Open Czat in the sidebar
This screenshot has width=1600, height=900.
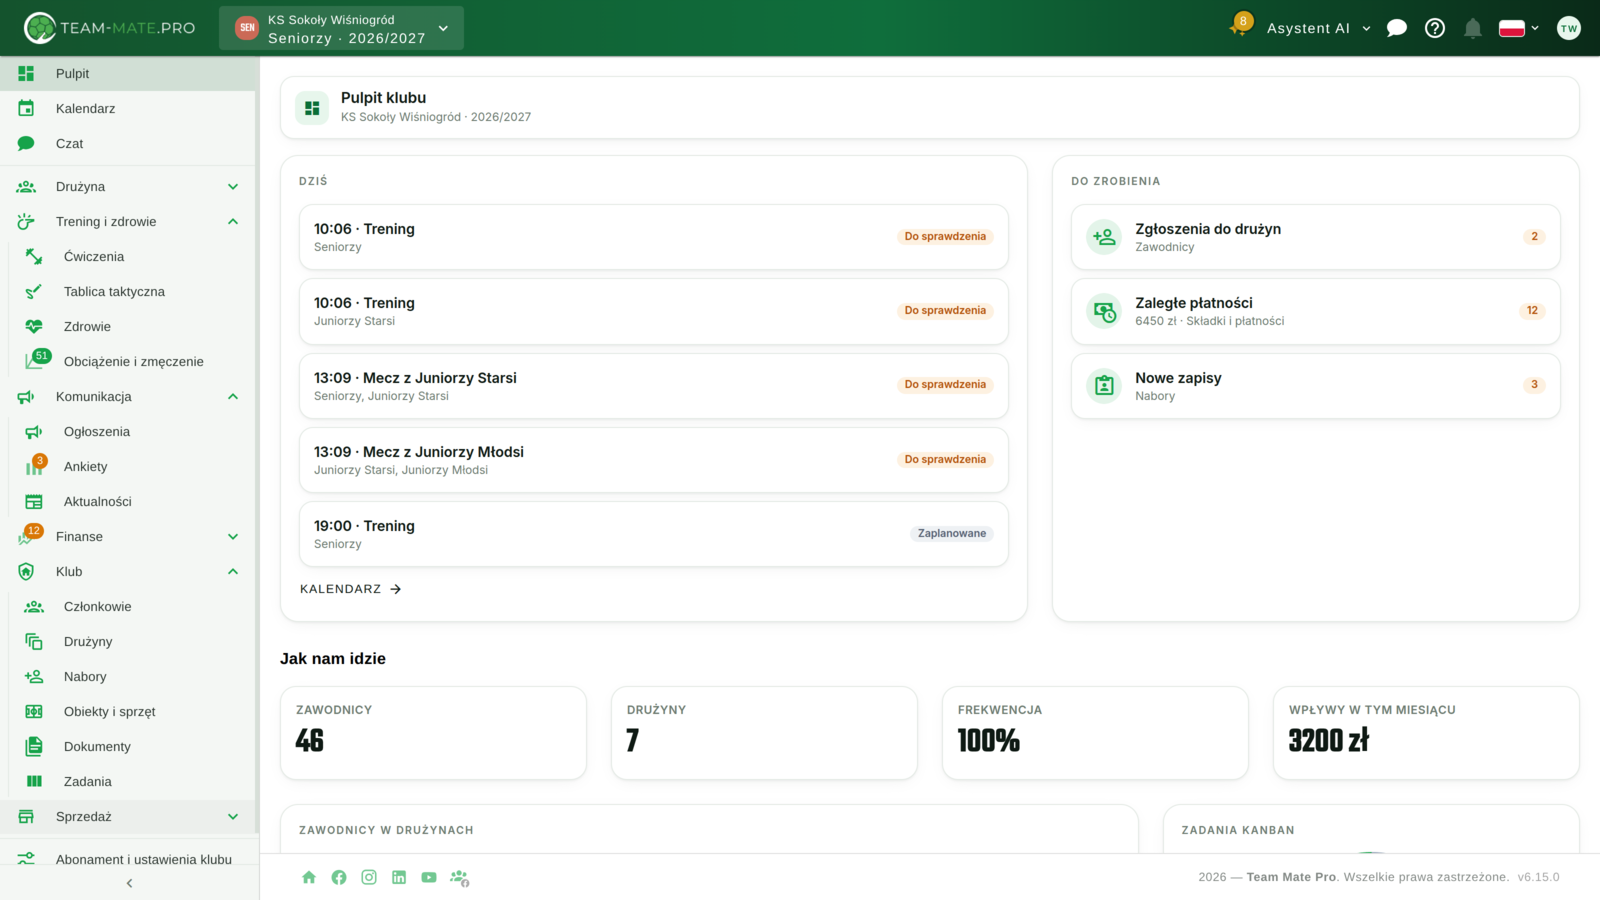128,143
